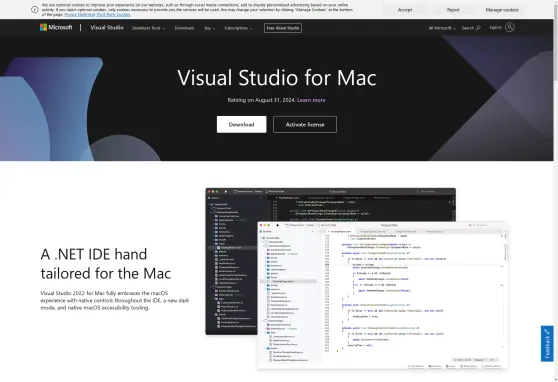Viewport: 558px width, 382px height.
Task: Expand the Developer Tools dropdown
Action: 148,28
